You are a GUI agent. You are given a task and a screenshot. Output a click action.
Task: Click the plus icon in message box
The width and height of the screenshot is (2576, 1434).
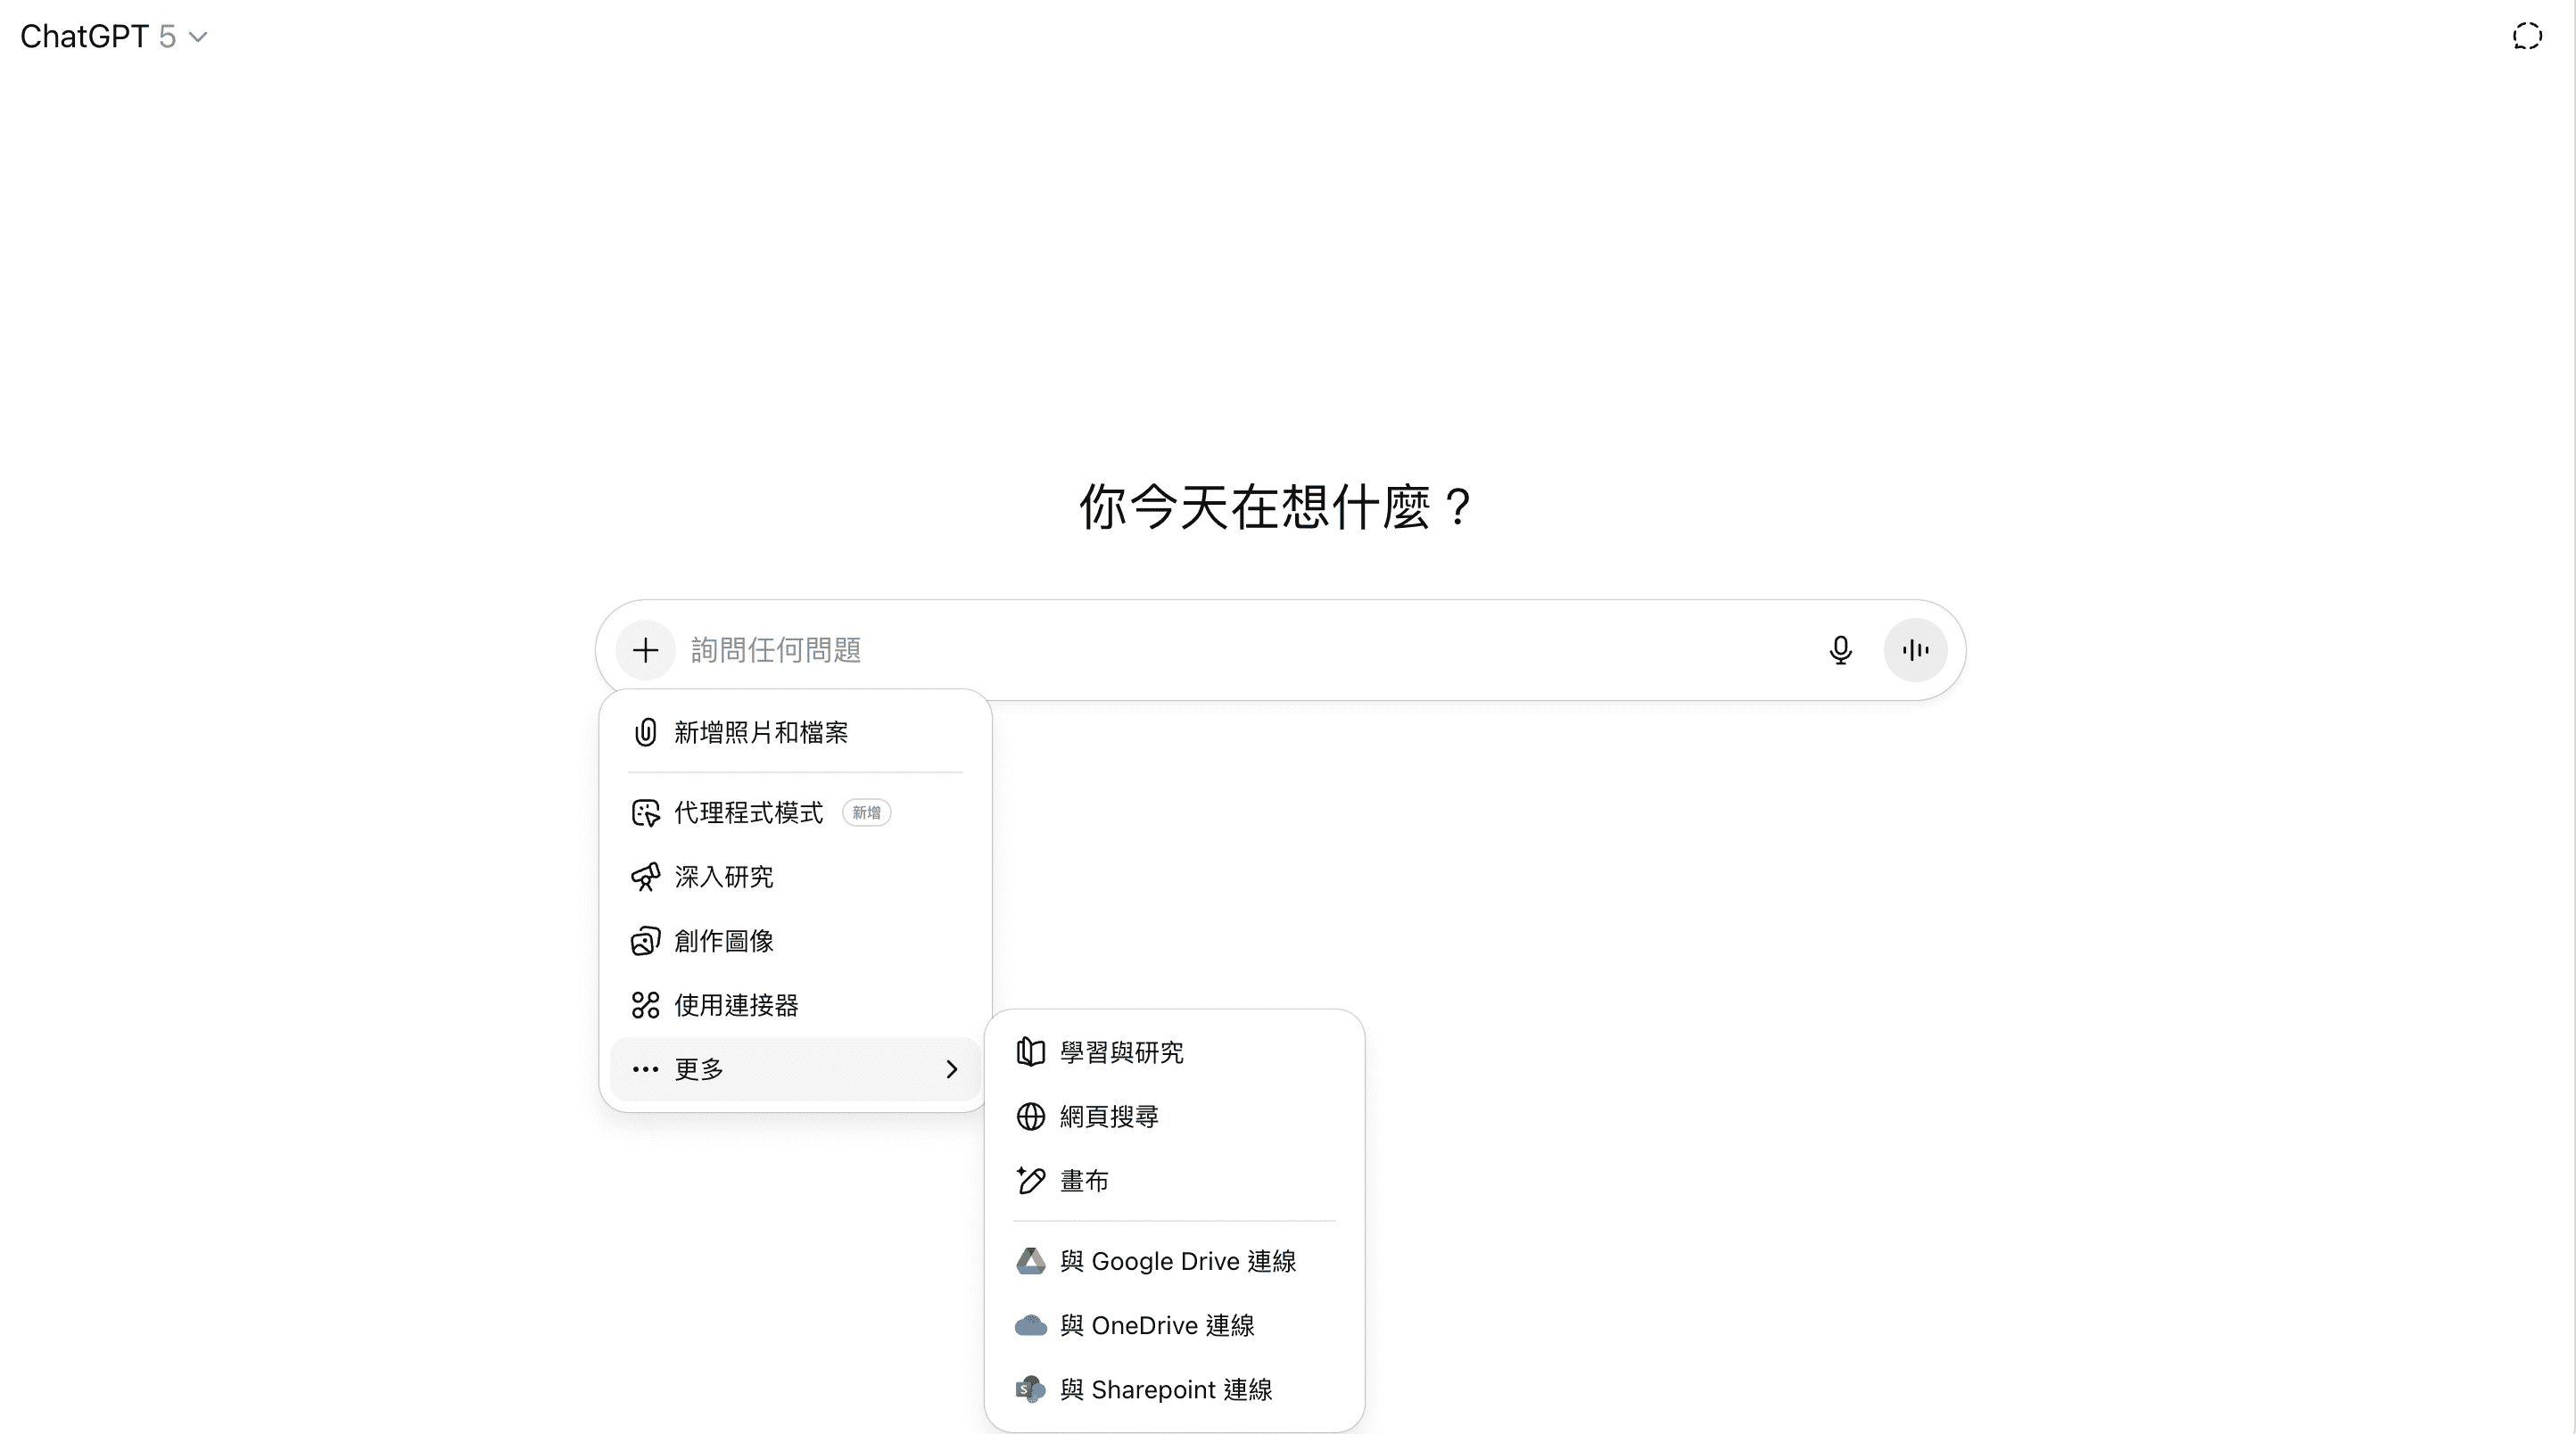(x=645, y=651)
